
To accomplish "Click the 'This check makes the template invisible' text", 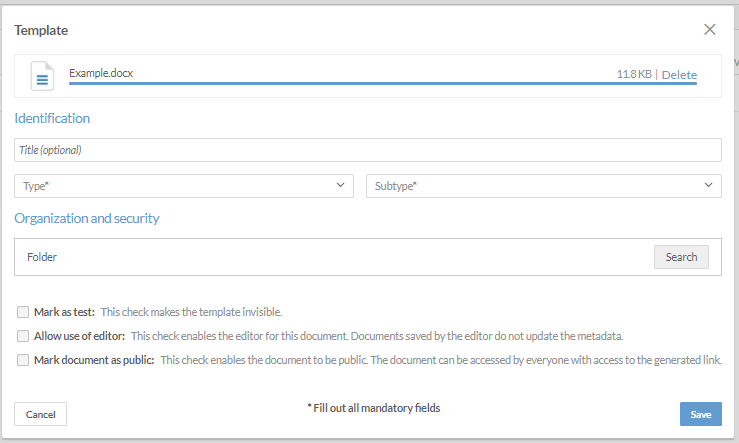I will (191, 312).
